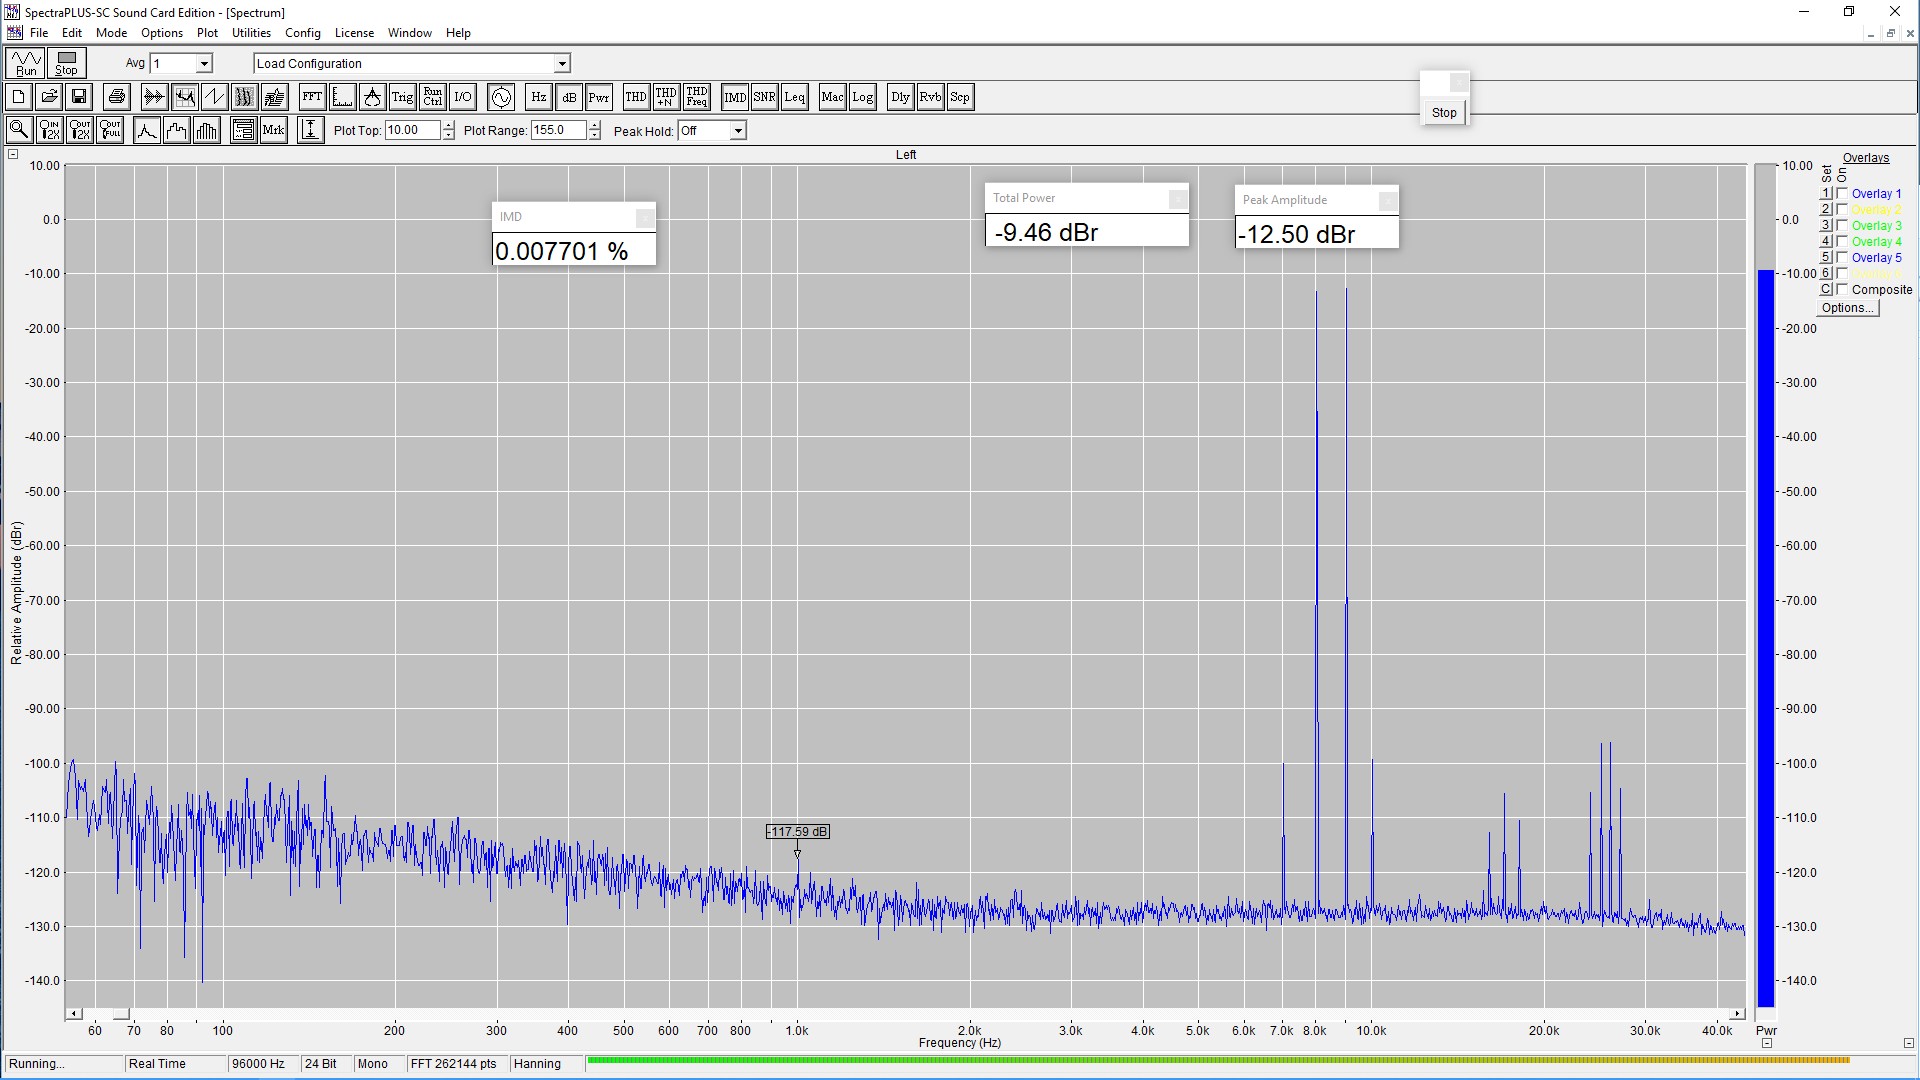This screenshot has height=1080, width=1920.
Task: Open the Plot menu
Action: (x=207, y=33)
